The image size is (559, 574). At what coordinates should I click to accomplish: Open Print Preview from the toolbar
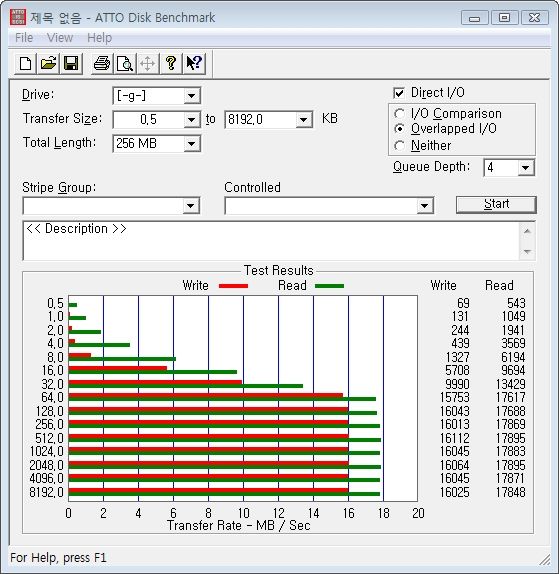click(125, 64)
